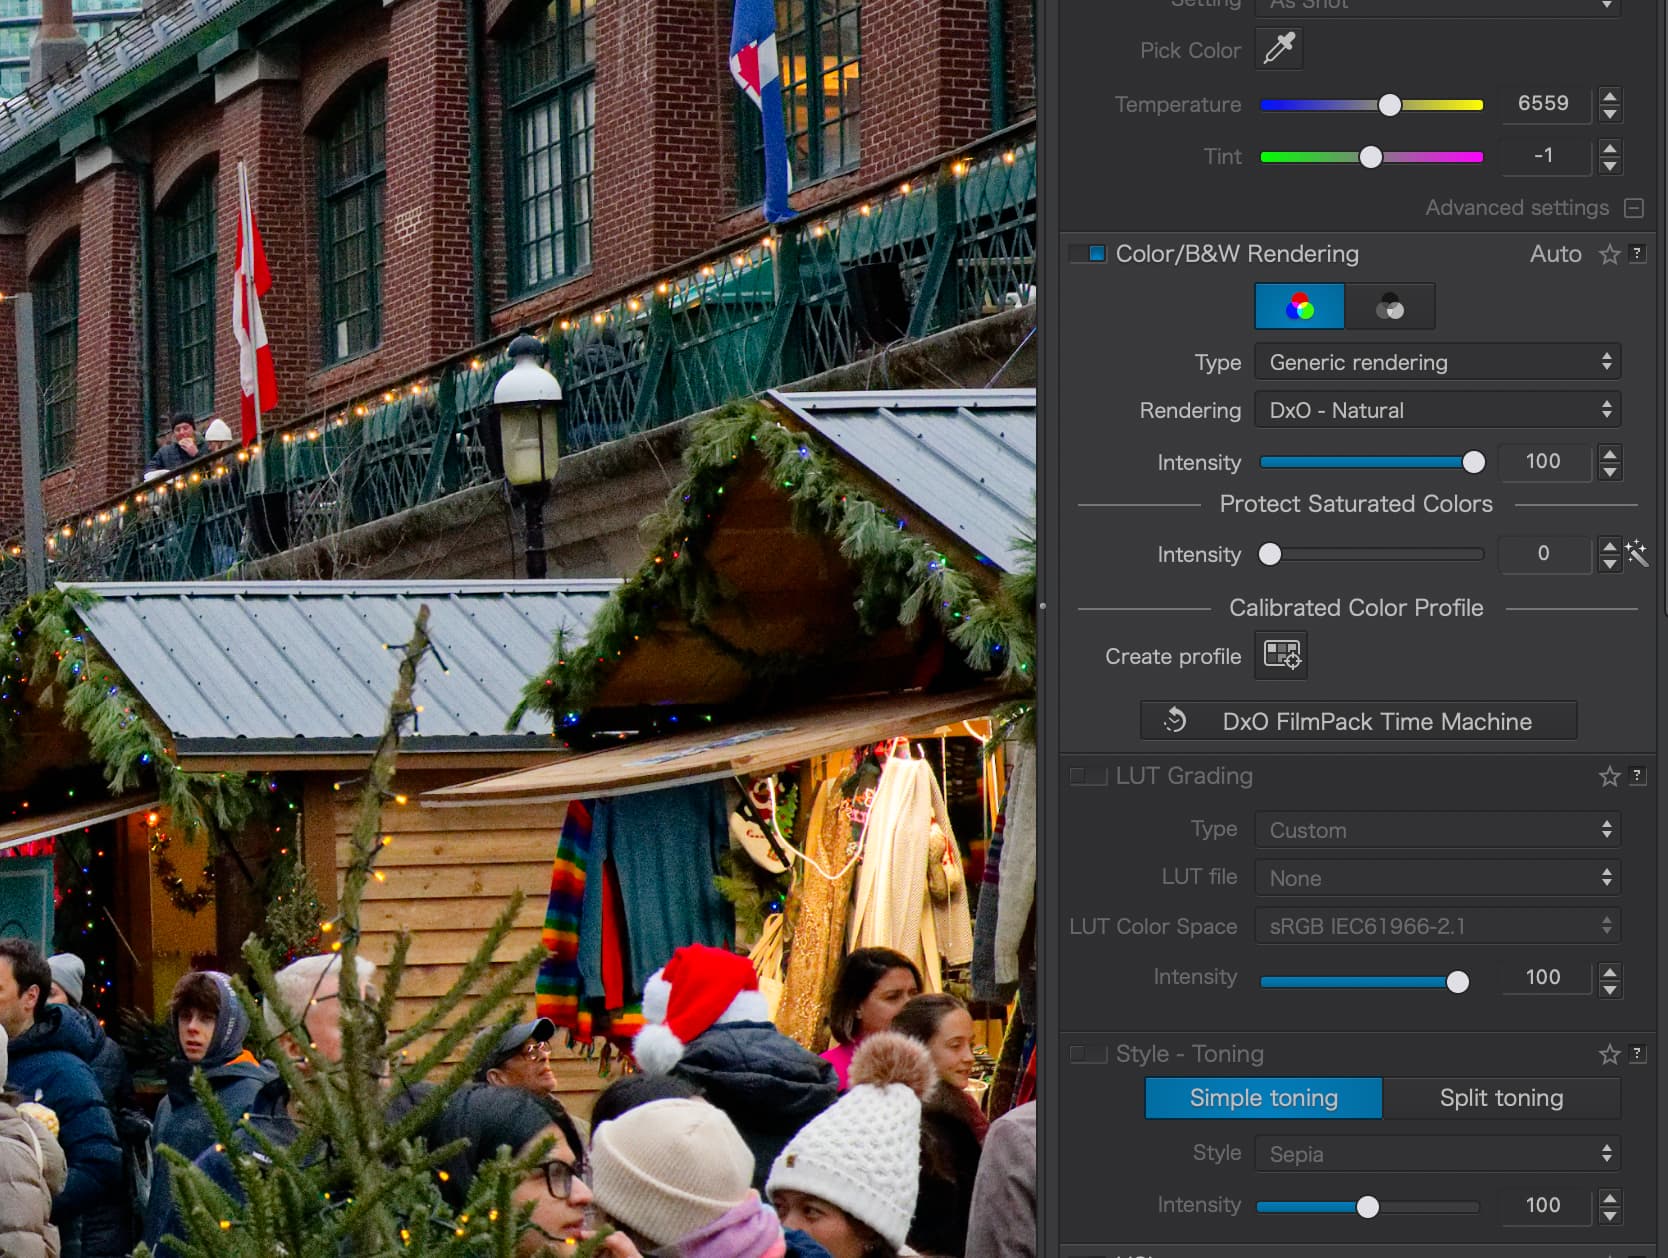This screenshot has width=1668, height=1258.
Task: Click the magic wand beside Protect Saturated Colors intensity
Action: coord(1638,554)
